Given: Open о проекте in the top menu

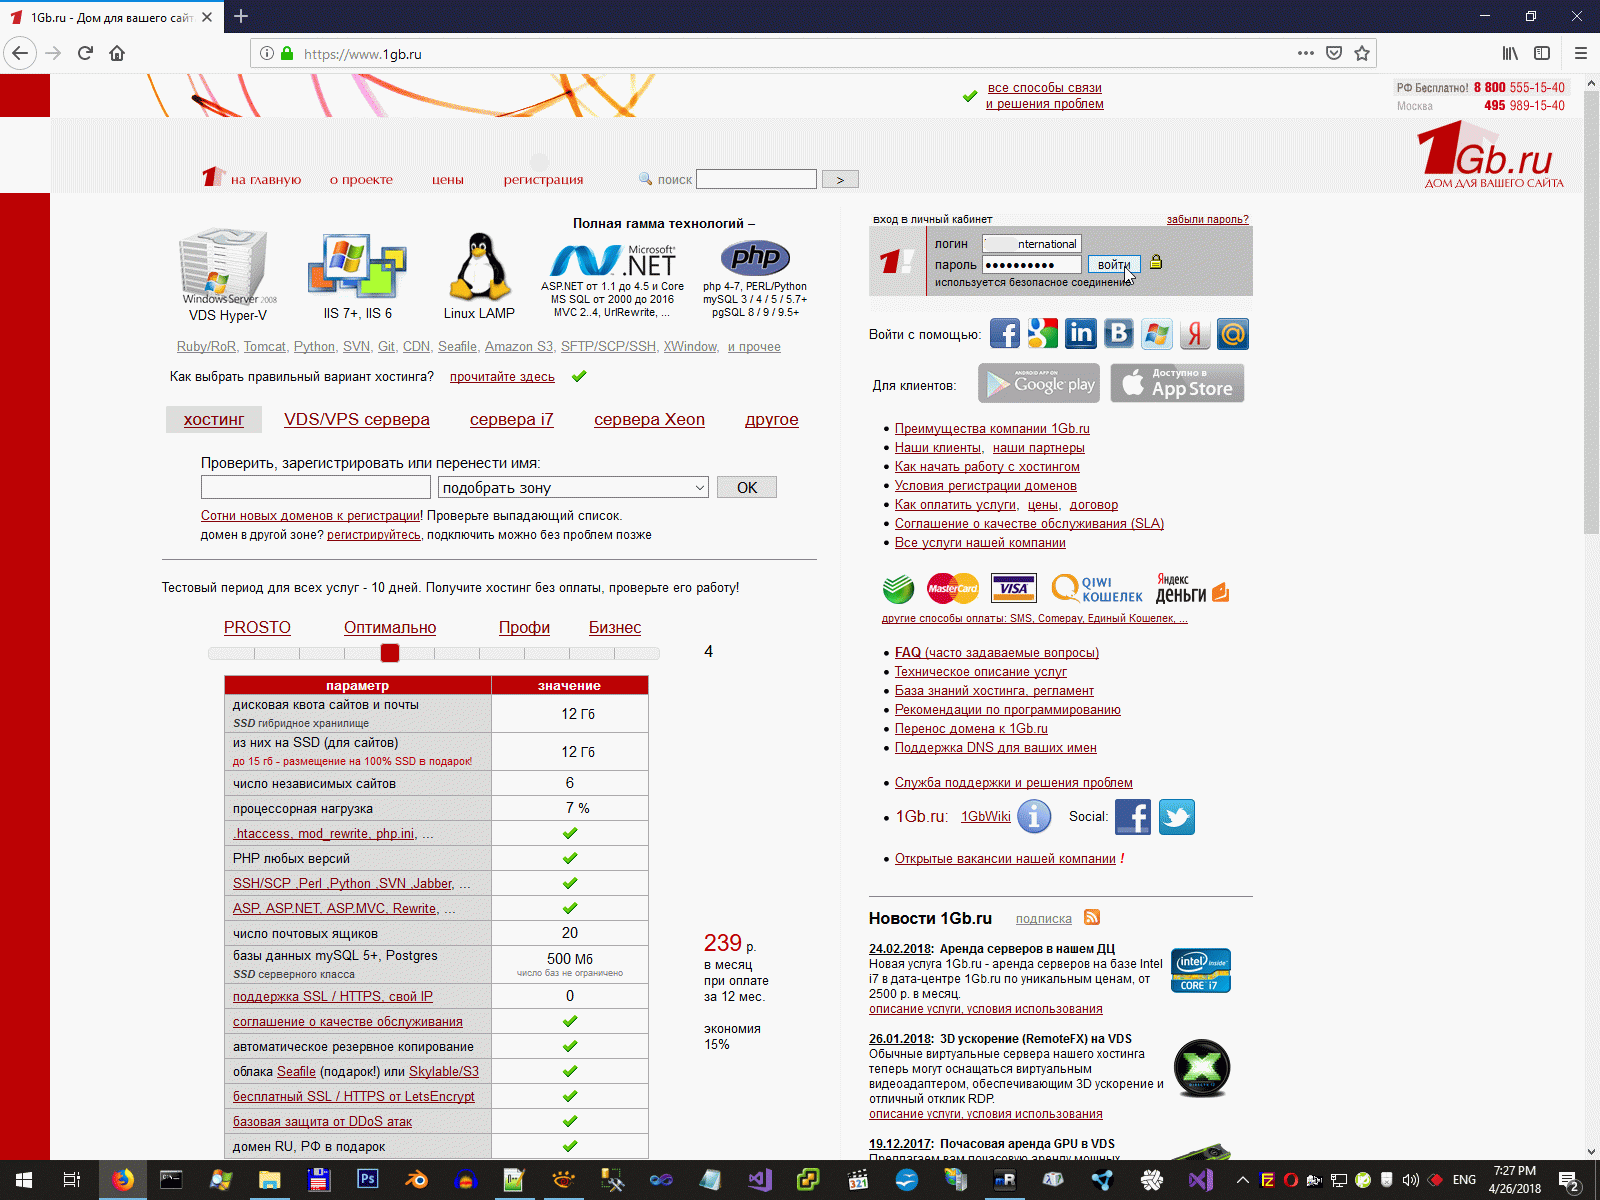Looking at the screenshot, I should [361, 180].
